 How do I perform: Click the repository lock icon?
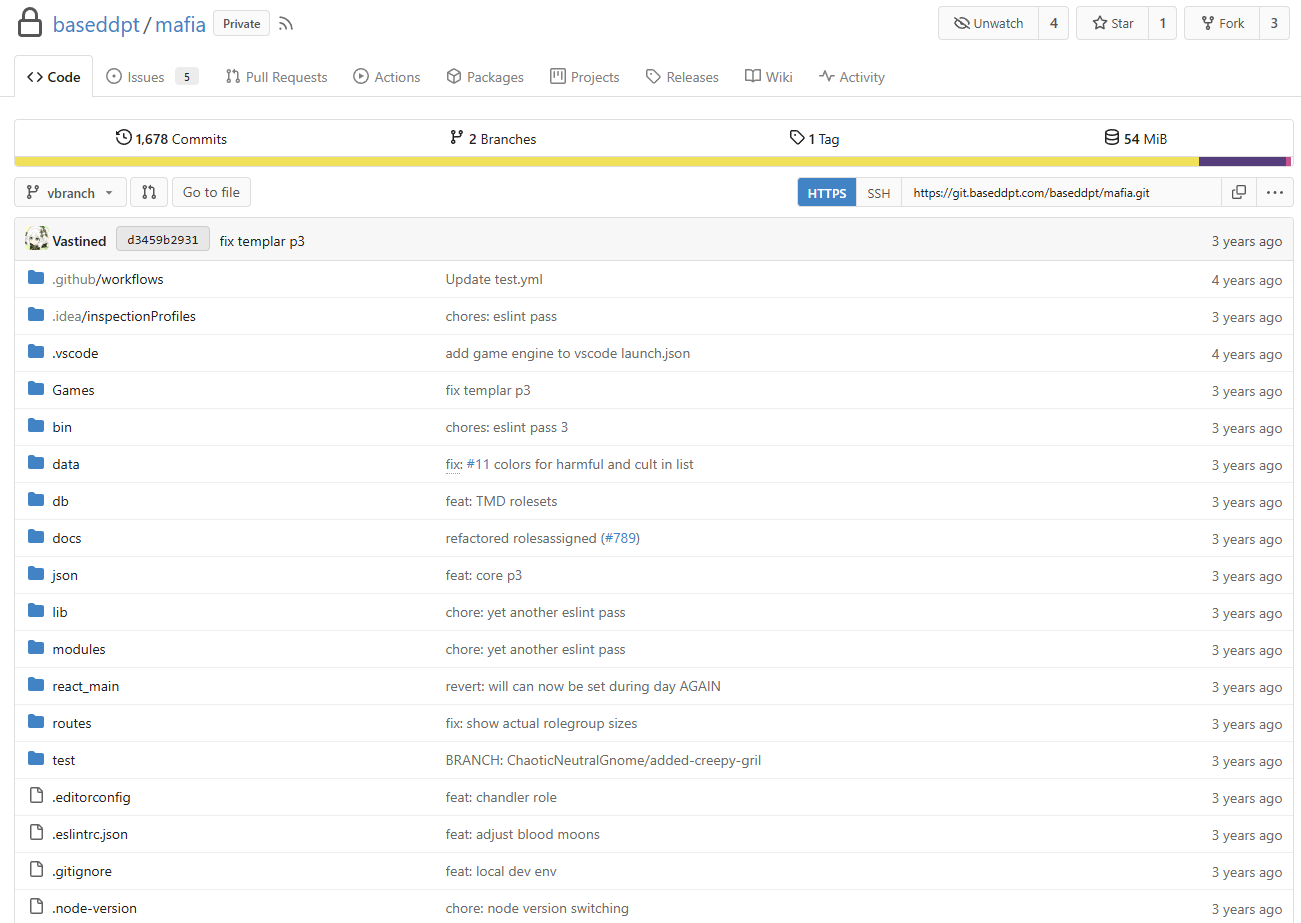(x=30, y=23)
